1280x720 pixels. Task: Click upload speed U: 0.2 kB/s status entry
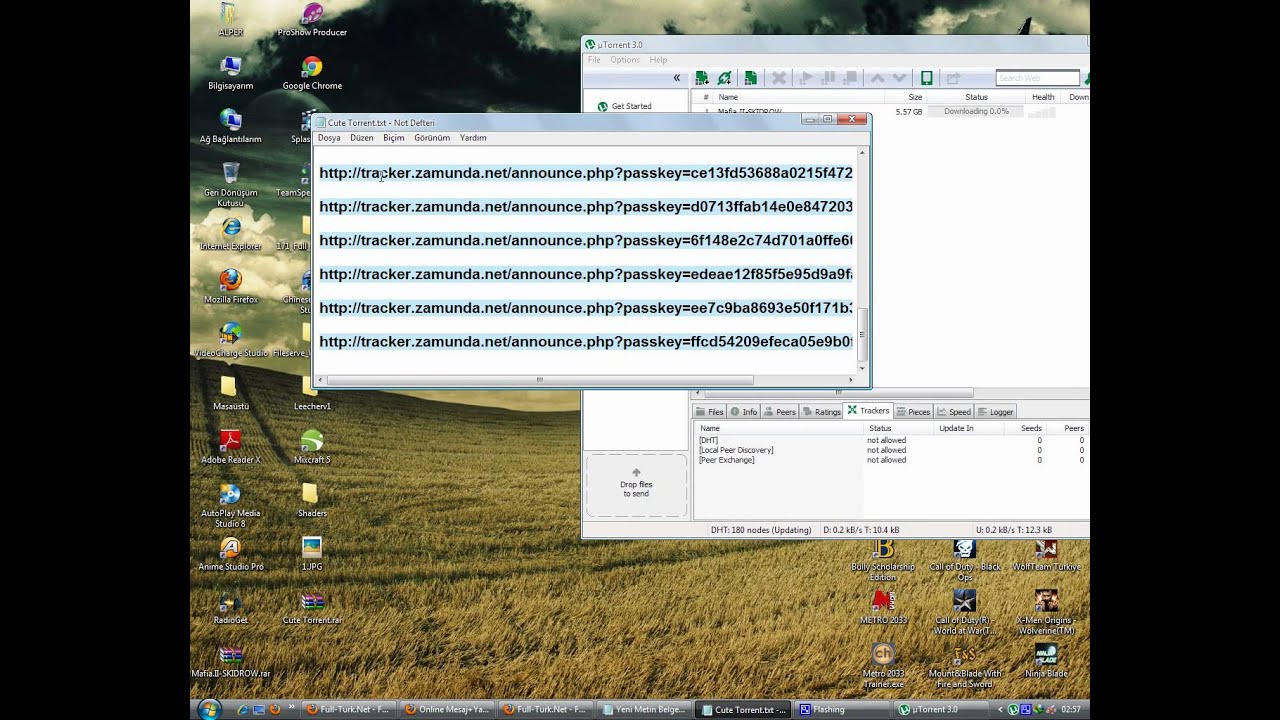pos(1013,530)
